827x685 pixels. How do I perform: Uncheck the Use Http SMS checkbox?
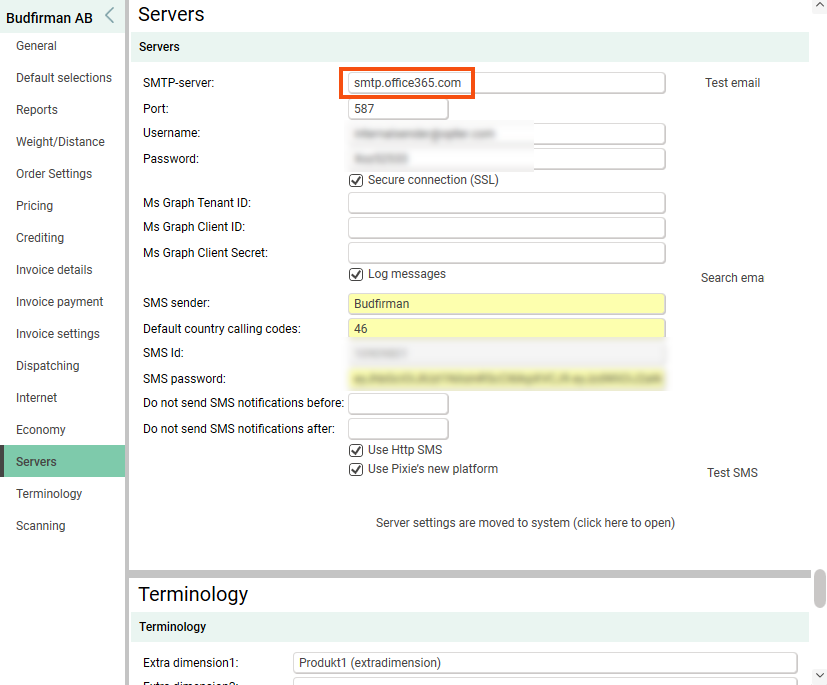tap(355, 451)
